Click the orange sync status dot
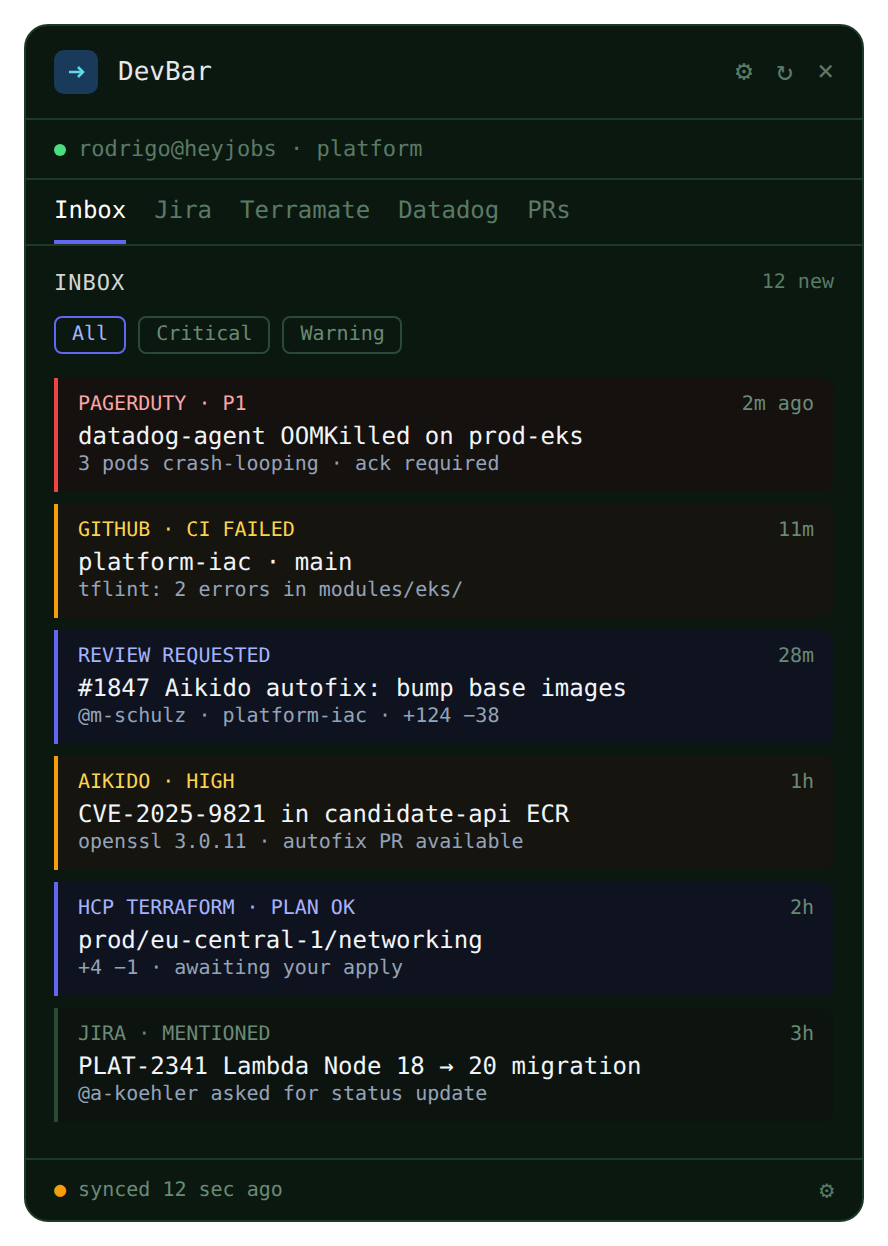 click(x=60, y=1190)
